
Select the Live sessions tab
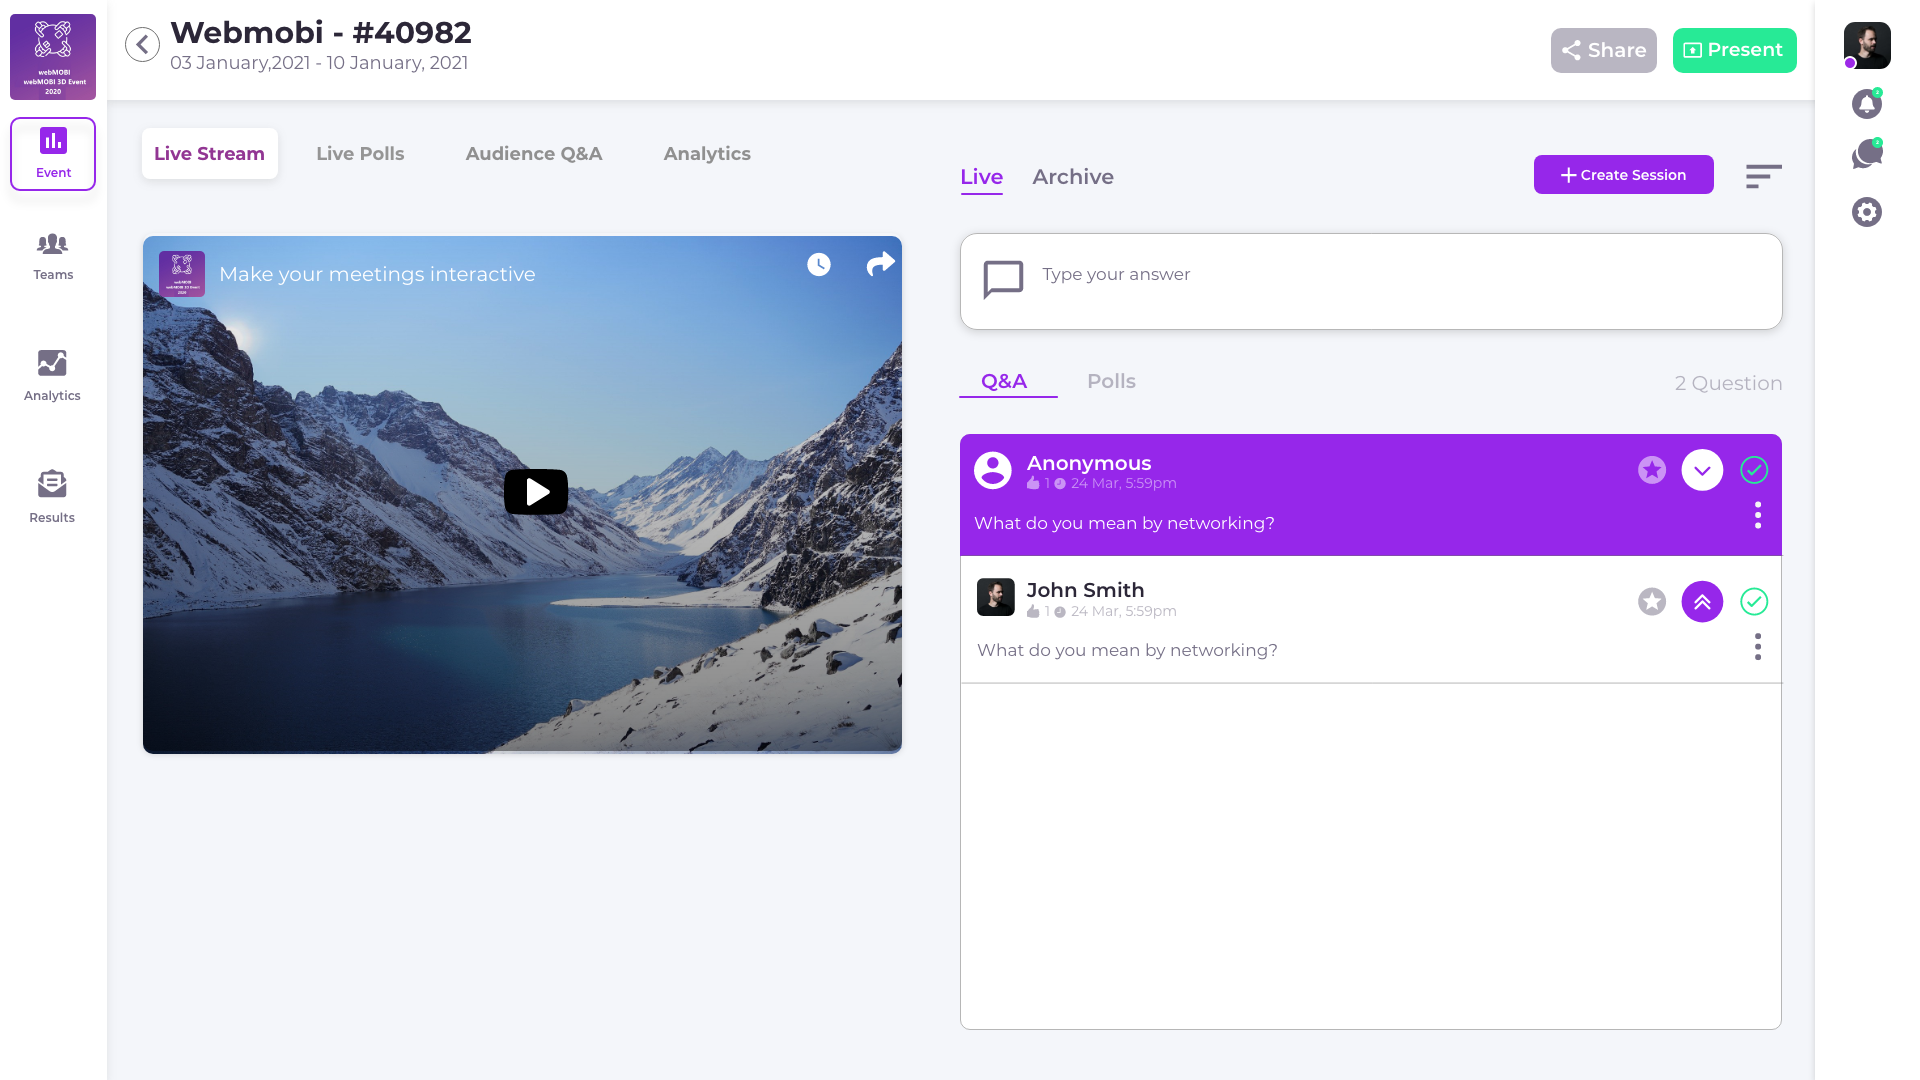(981, 177)
